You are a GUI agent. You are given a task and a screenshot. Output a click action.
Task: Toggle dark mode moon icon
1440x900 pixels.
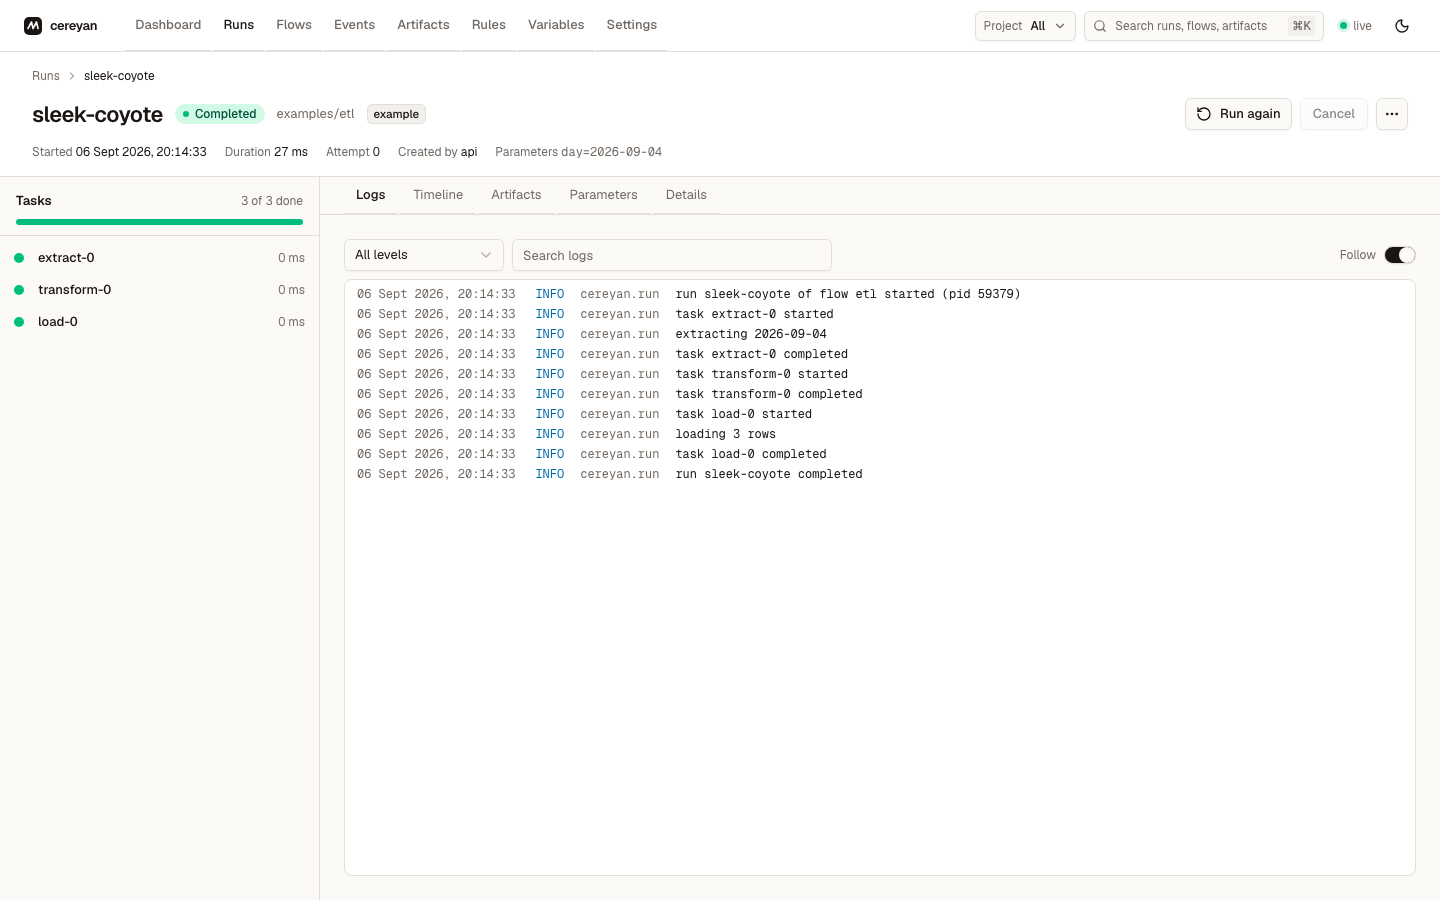[x=1402, y=26]
